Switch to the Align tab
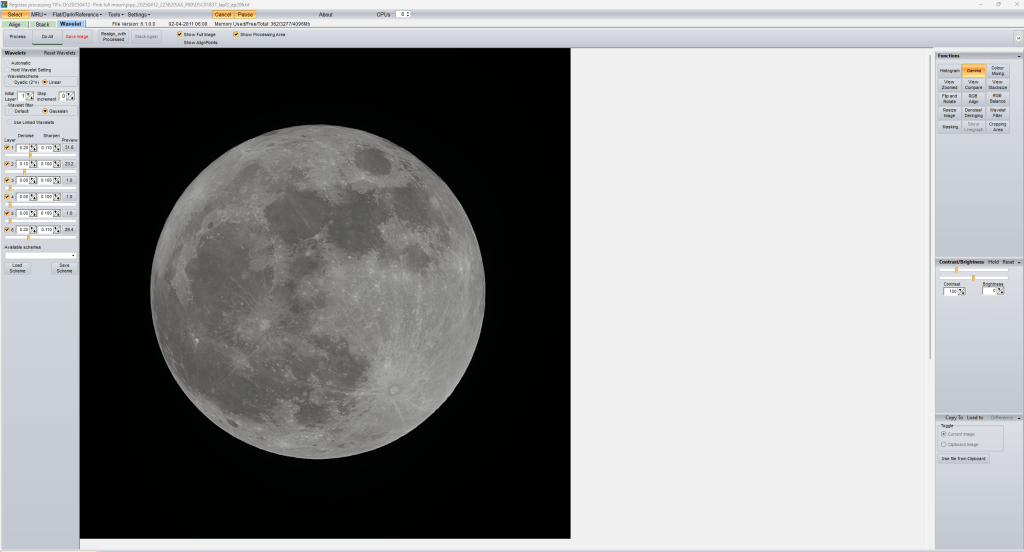 [14, 24]
